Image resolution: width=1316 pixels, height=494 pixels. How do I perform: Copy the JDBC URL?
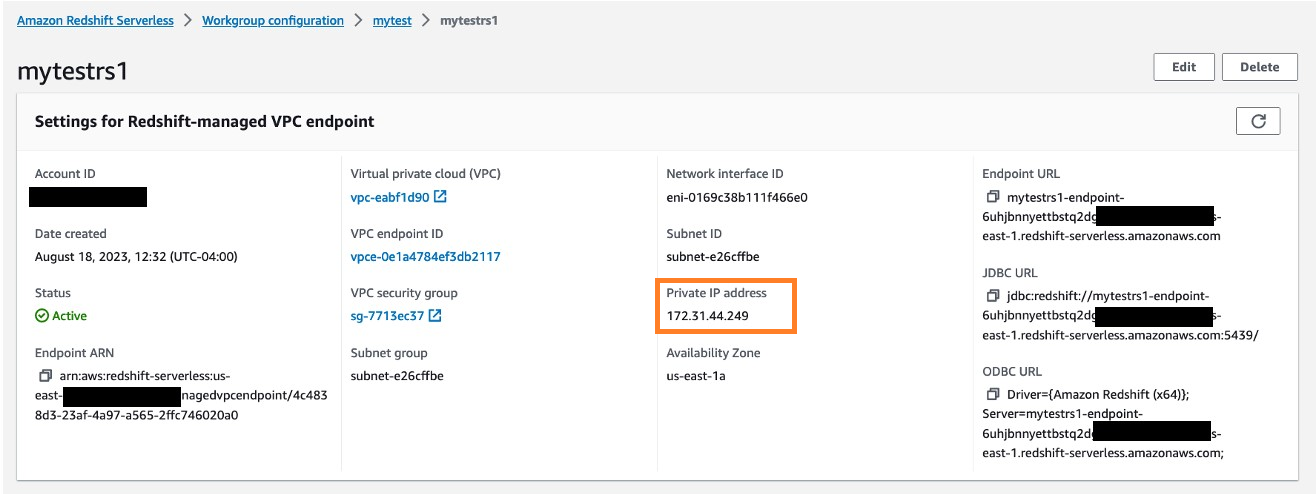(x=993, y=296)
